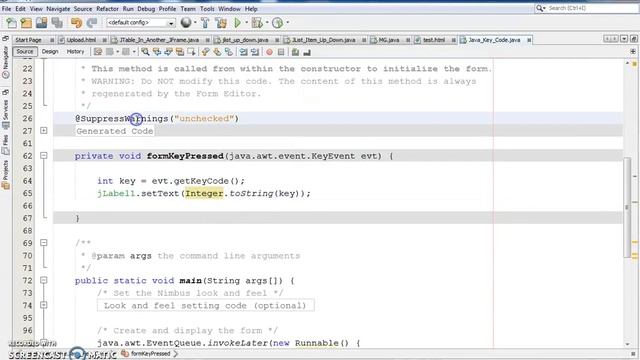Click Shift Line Right icon
Screen dimensions: 640x360
coord(255,52)
